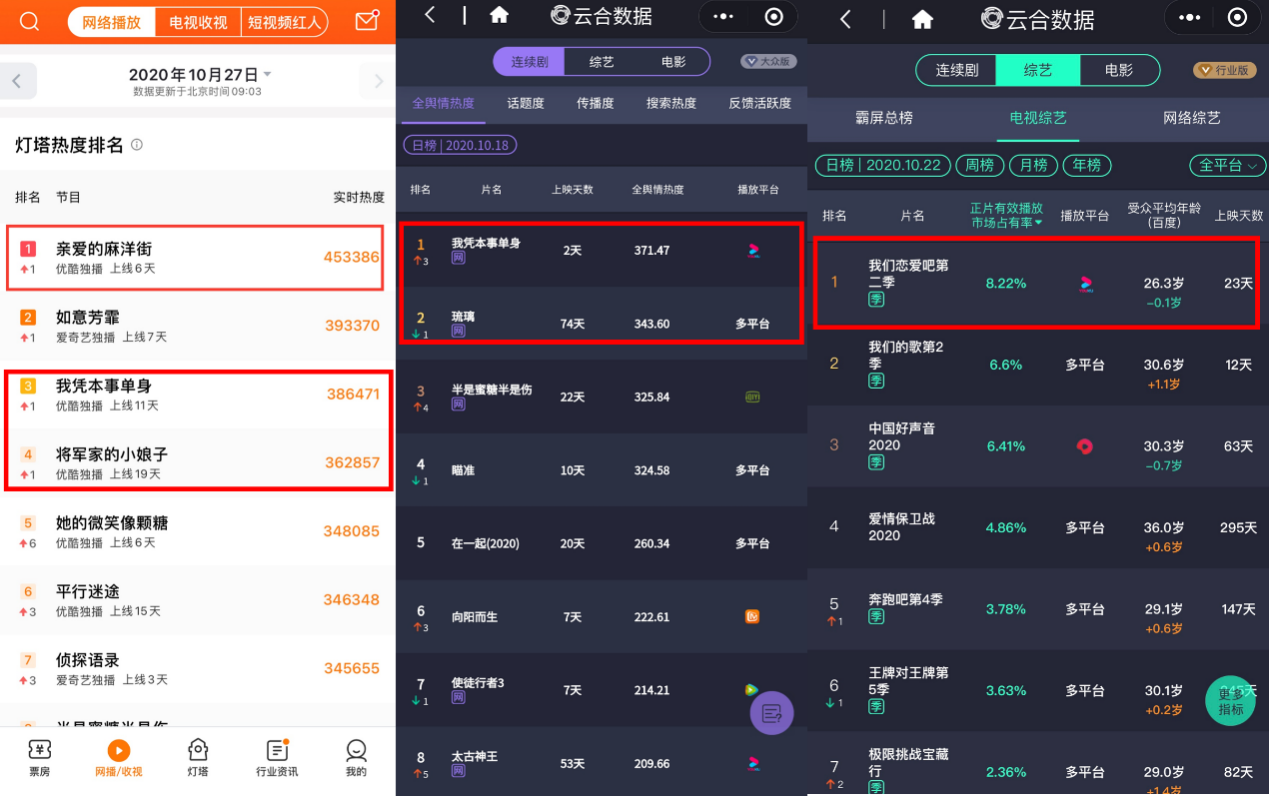The image size is (1269, 796).
Task: Go to the previous day arrow
Action: 18,81
